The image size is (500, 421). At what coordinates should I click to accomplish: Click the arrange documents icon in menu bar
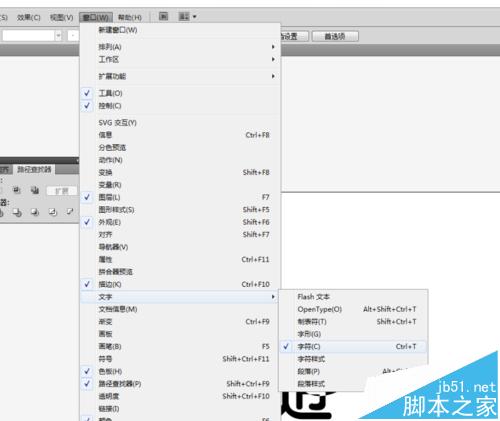(x=184, y=16)
